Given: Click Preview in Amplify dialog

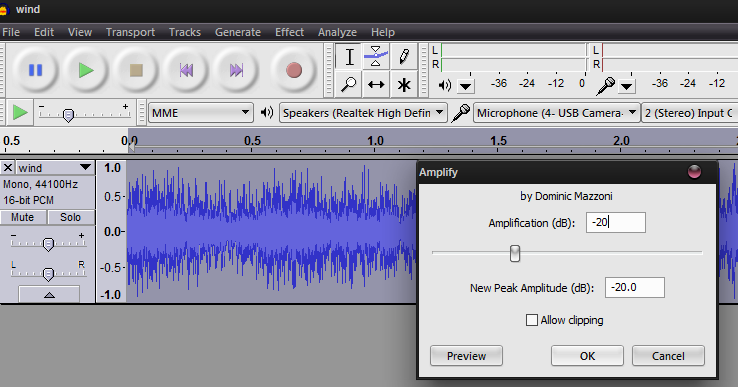Looking at the screenshot, I should 466,356.
